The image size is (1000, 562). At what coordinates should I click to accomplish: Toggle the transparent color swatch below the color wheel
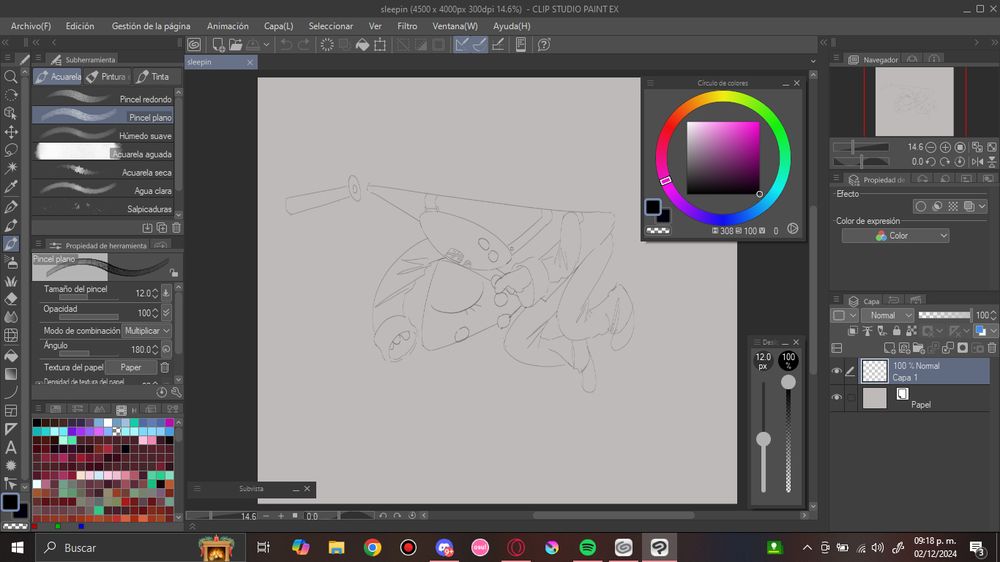[x=657, y=230]
